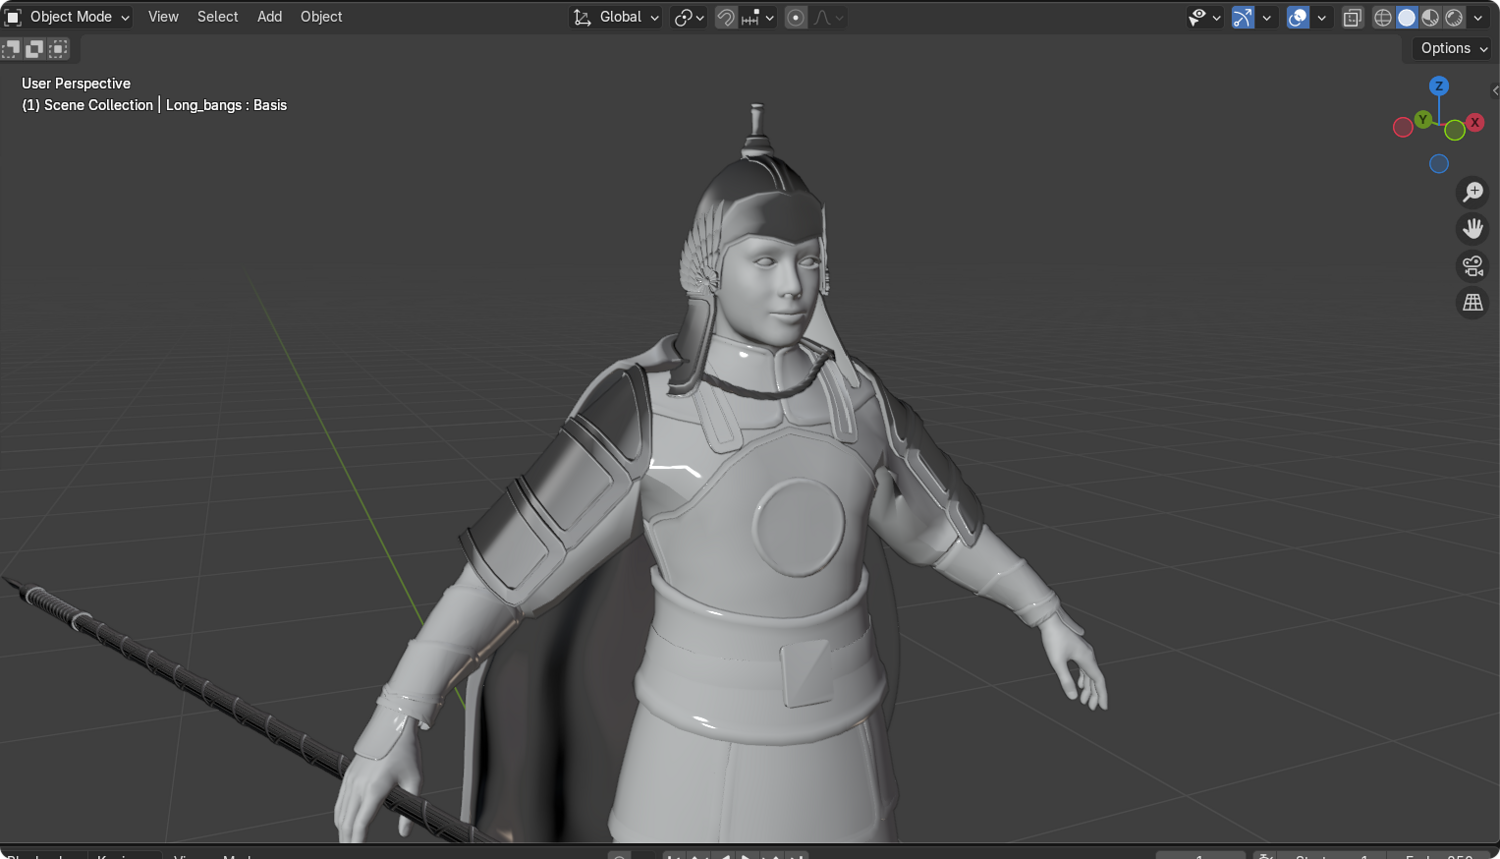Click the unlabeled green negative Y axis dot
Screen dimensions: 1500x859
(x=1455, y=130)
